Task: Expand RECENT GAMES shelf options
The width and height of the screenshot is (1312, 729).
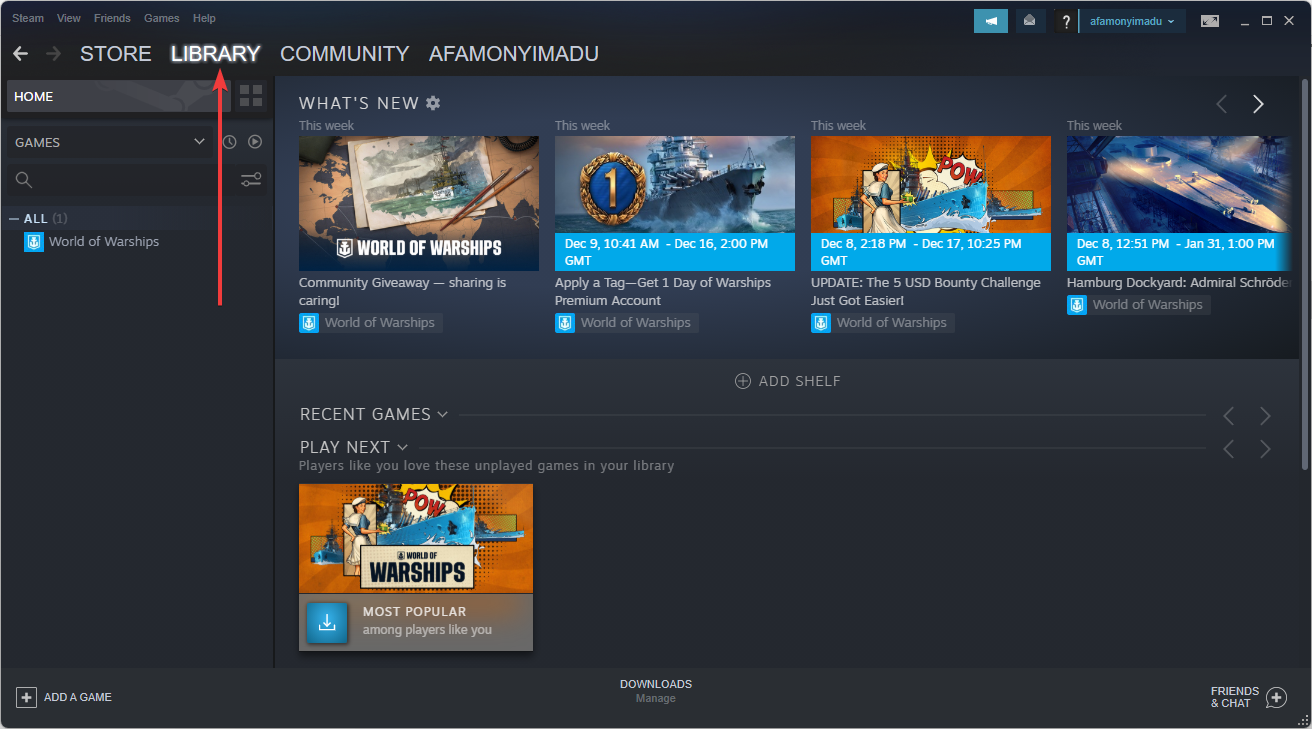Action: coord(442,415)
